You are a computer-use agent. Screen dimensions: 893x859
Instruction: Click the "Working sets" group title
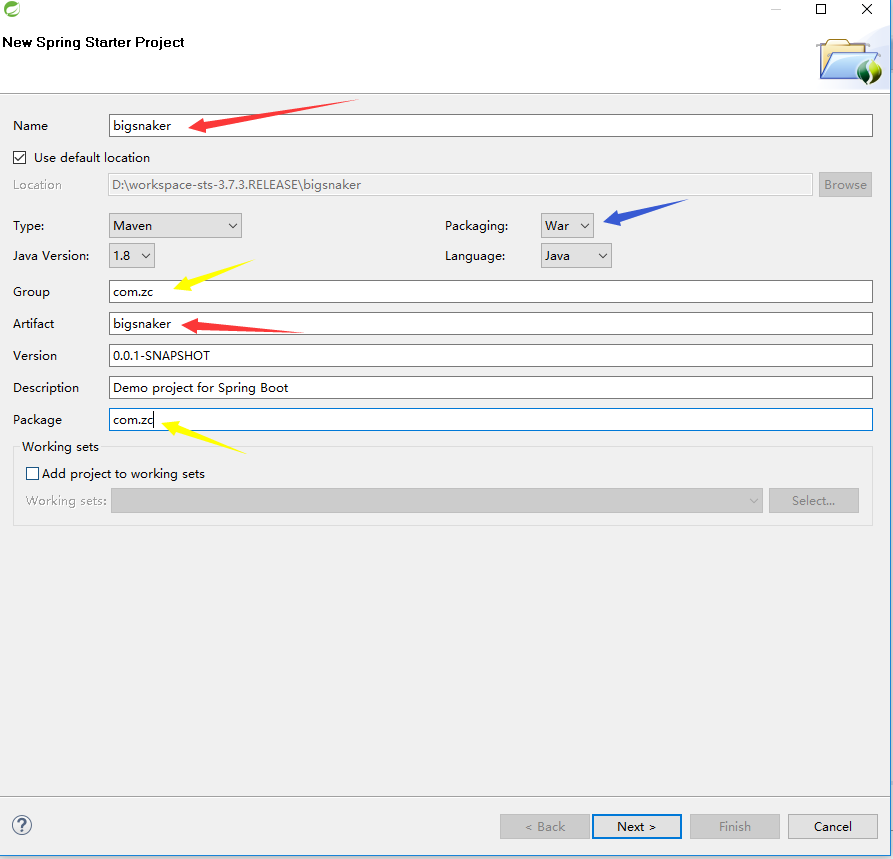tap(60, 447)
